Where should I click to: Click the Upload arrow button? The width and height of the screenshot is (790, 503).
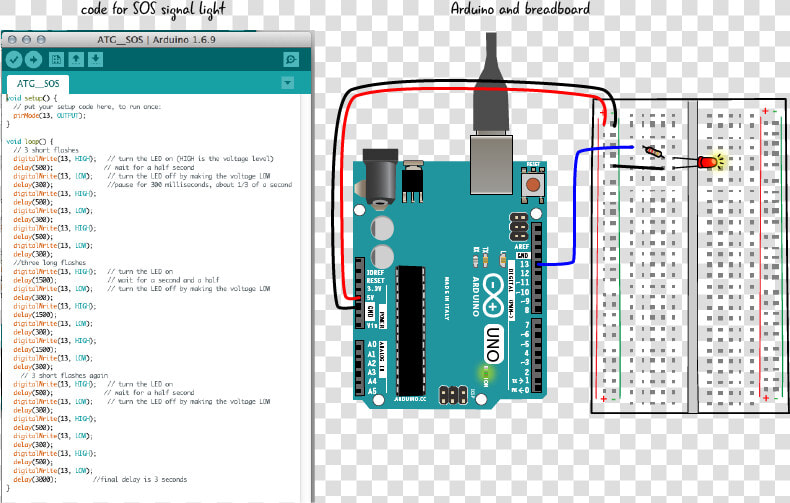33,60
